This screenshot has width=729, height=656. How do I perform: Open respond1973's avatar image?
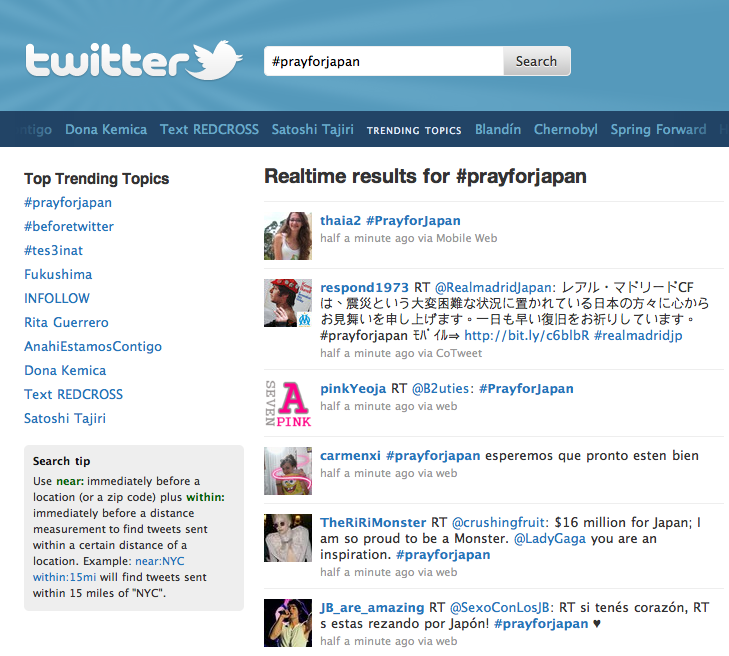tap(288, 303)
